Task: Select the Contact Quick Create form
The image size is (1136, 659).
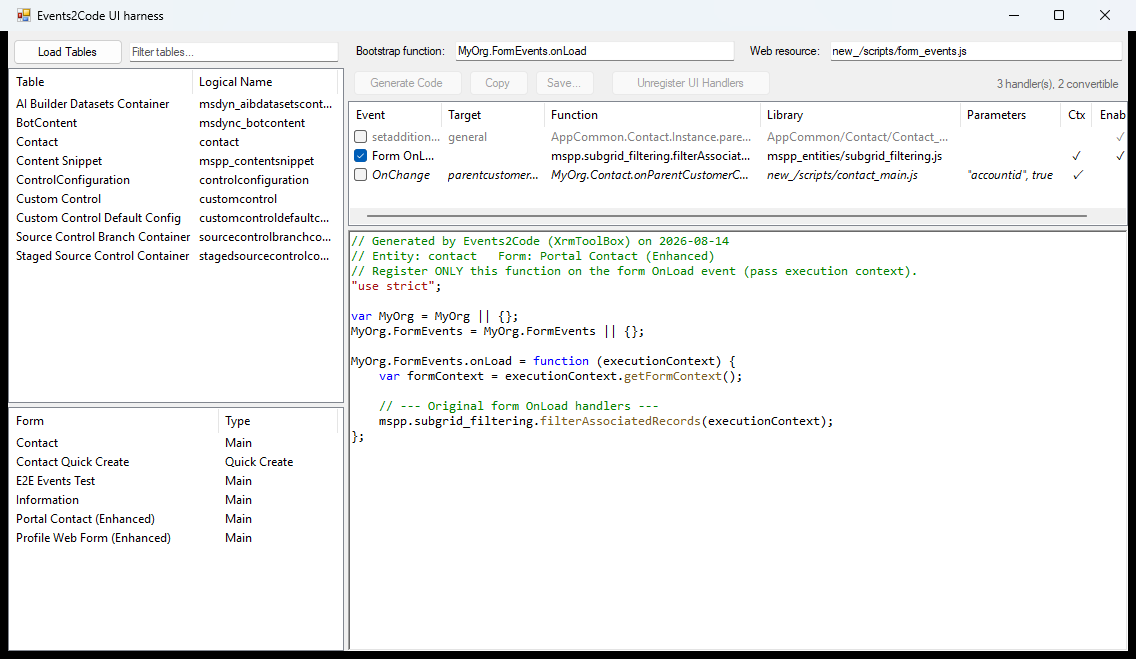Action: [x=175, y=462]
